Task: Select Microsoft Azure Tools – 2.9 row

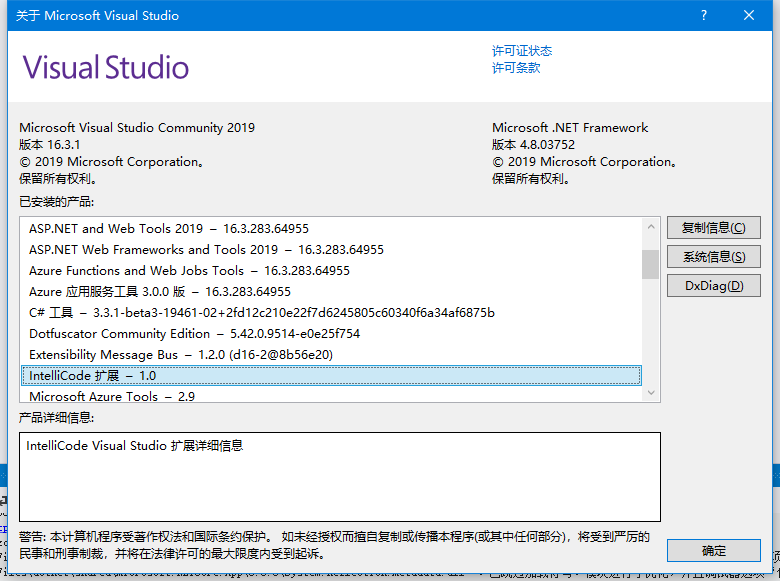Action: [331, 396]
